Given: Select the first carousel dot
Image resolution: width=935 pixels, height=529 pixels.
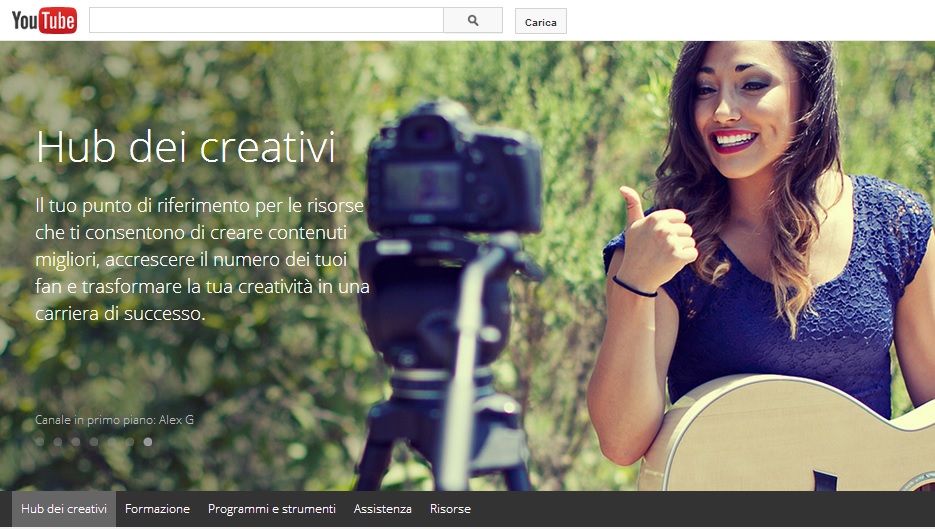Looking at the screenshot, I should pos(40,441).
